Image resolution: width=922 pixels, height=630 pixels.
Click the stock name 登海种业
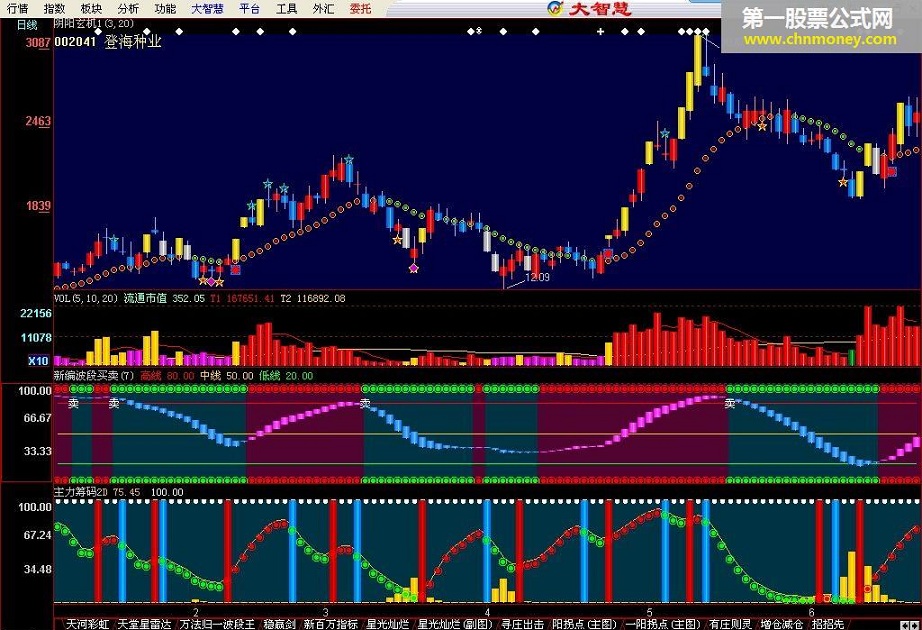coord(133,42)
